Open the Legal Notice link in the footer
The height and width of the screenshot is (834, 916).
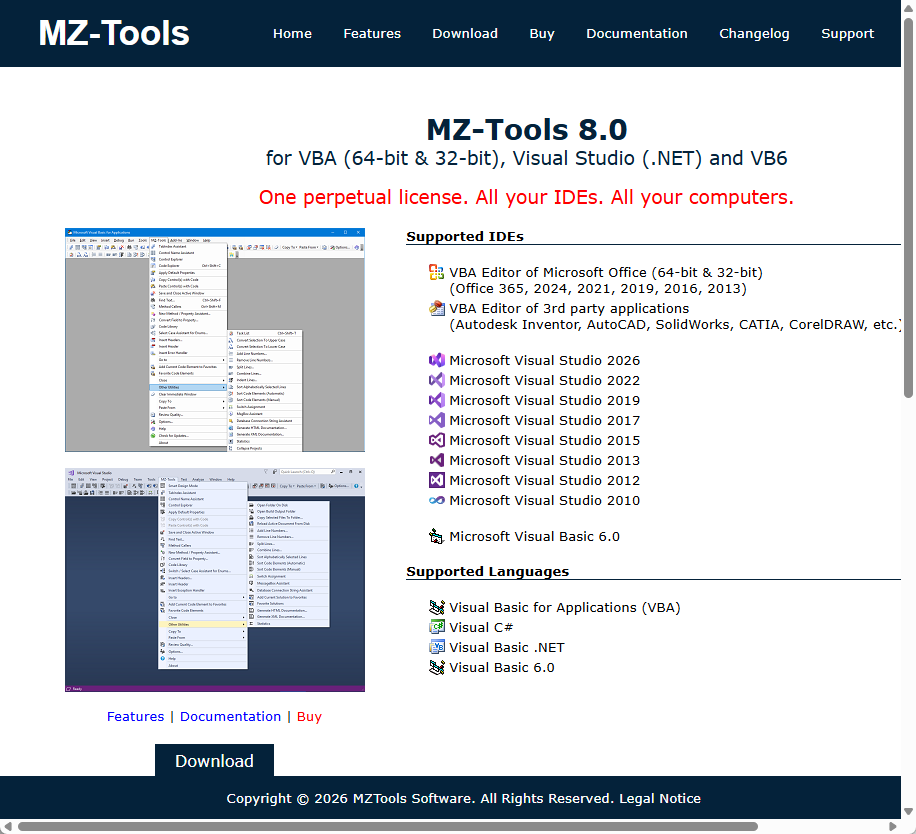click(x=660, y=798)
